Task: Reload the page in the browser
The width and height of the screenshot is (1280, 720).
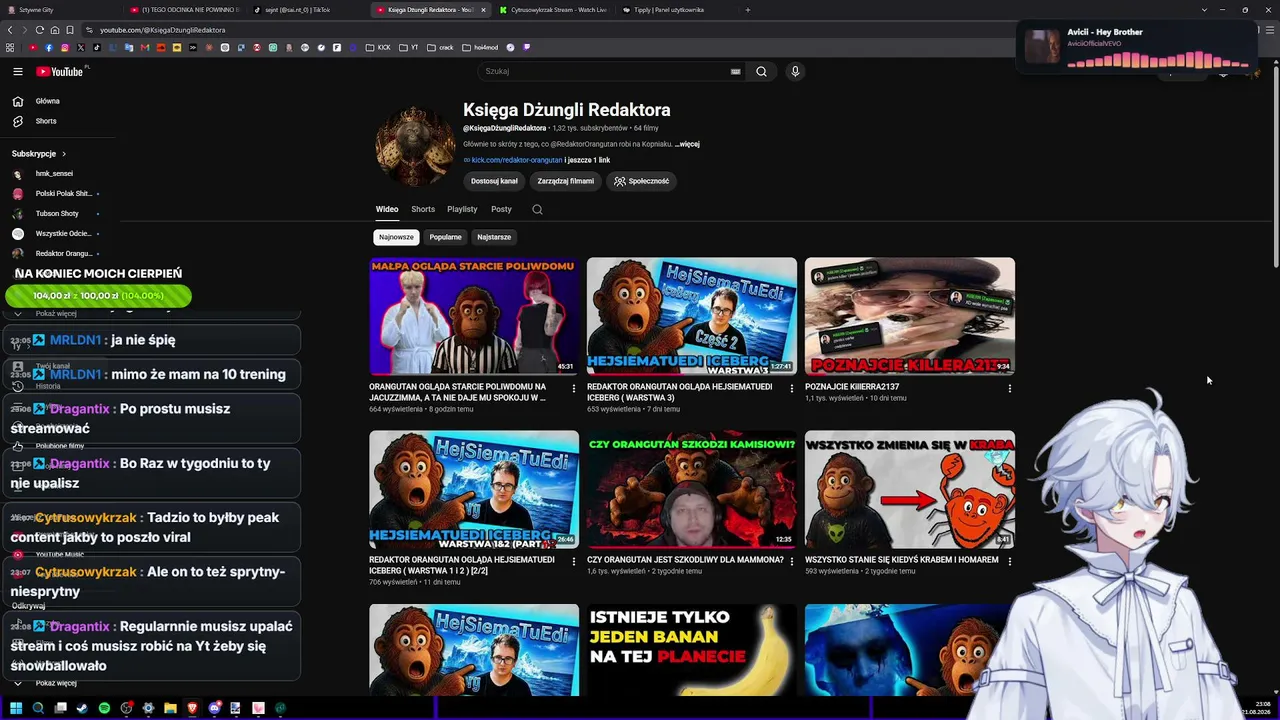Action: [x=39, y=30]
